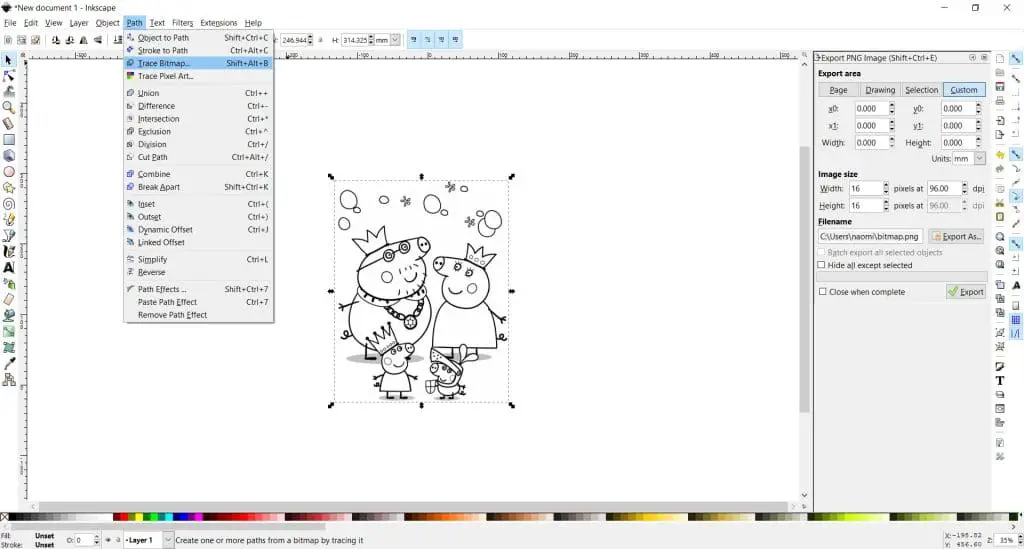This screenshot has width=1024, height=549.
Task: Toggle the layer visibility eye
Action: pos(108,540)
